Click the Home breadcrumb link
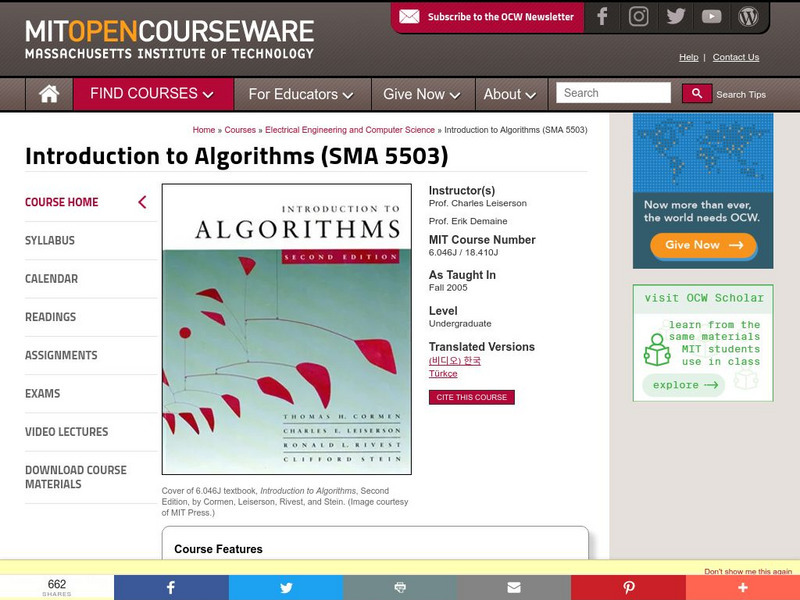 204,130
